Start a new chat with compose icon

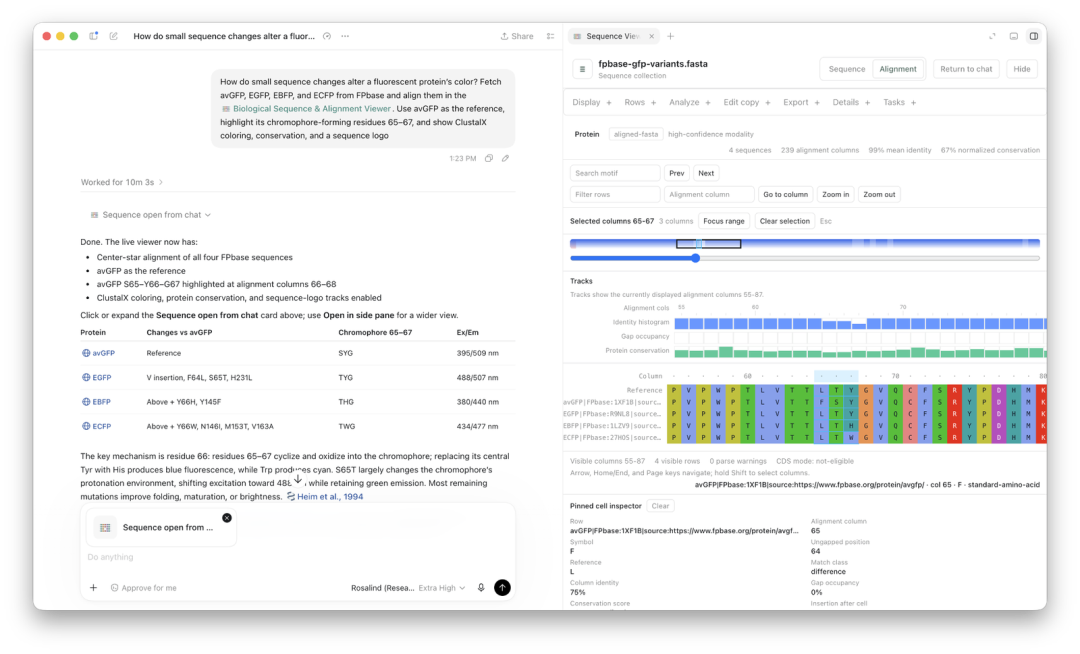coord(114,36)
